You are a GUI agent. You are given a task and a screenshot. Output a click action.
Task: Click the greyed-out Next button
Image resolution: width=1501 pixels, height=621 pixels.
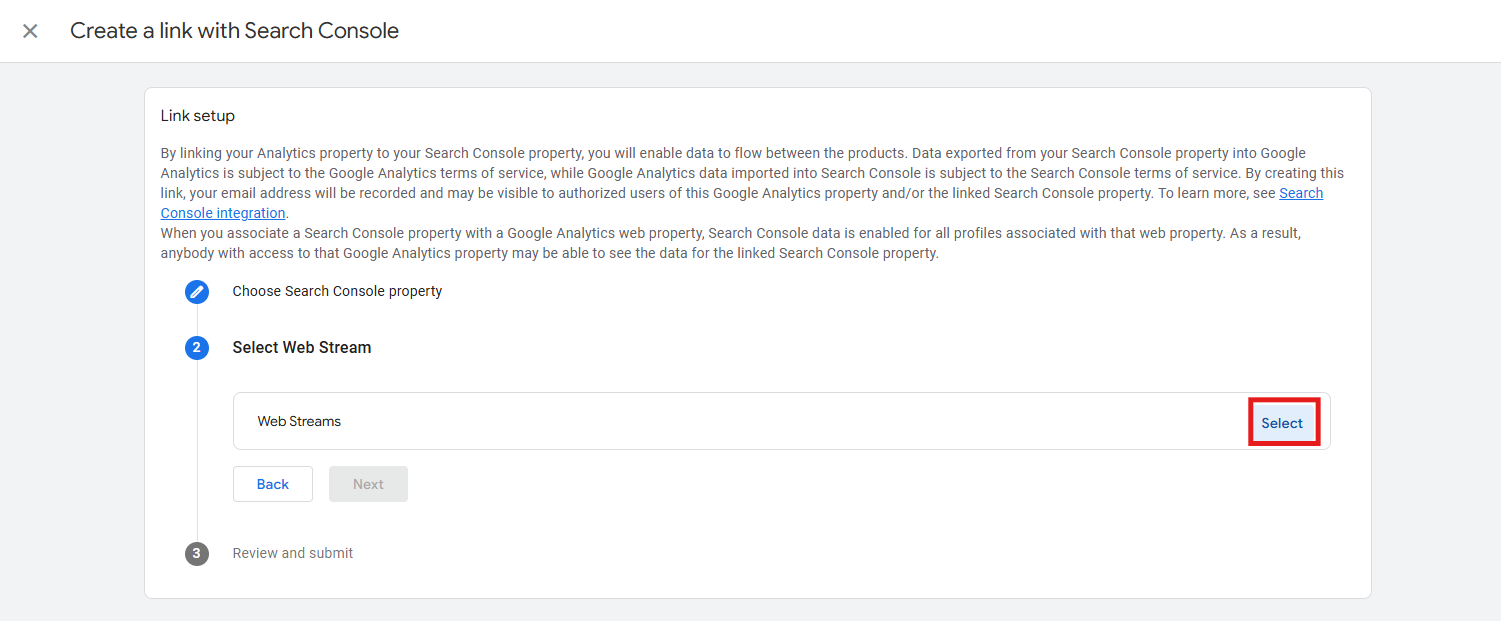point(368,484)
